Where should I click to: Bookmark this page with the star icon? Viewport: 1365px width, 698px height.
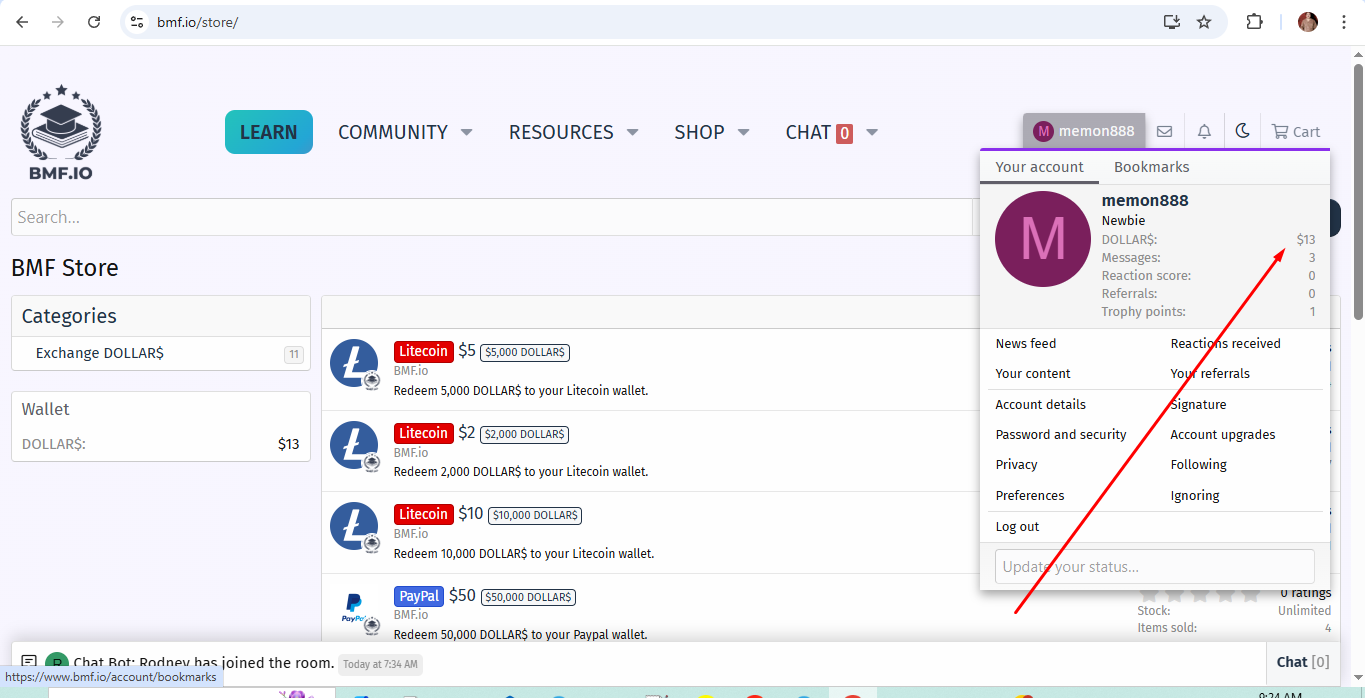click(1204, 22)
